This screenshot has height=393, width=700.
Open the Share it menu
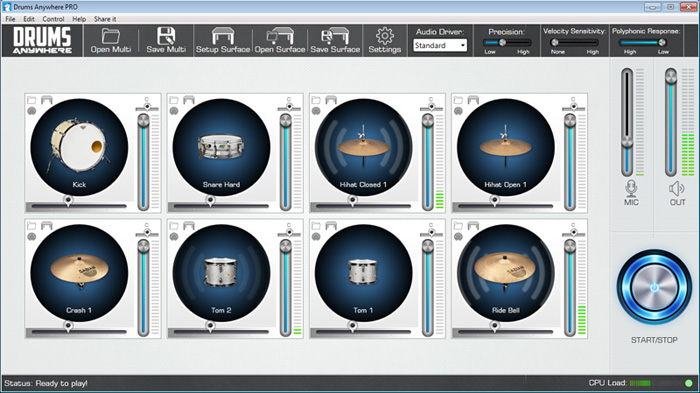(105, 19)
